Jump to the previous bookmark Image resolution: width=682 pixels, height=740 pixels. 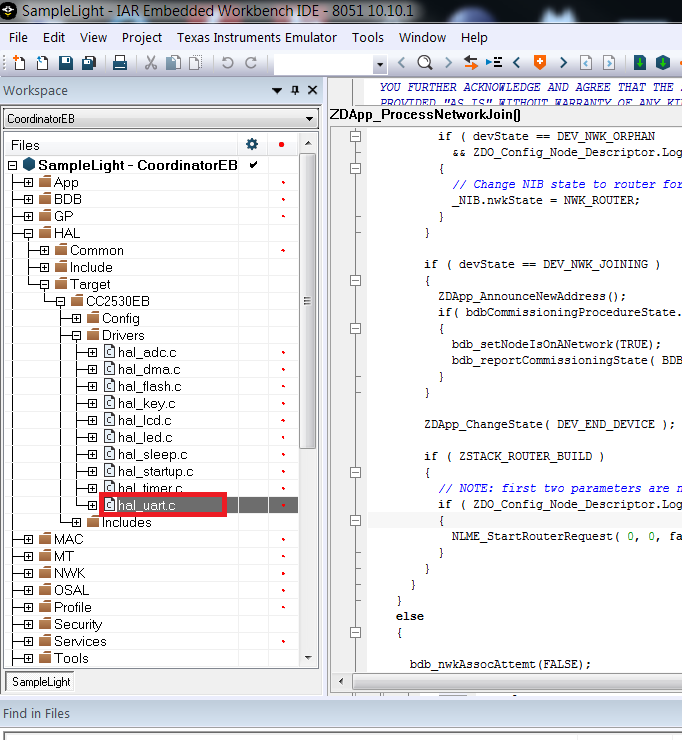[x=517, y=63]
